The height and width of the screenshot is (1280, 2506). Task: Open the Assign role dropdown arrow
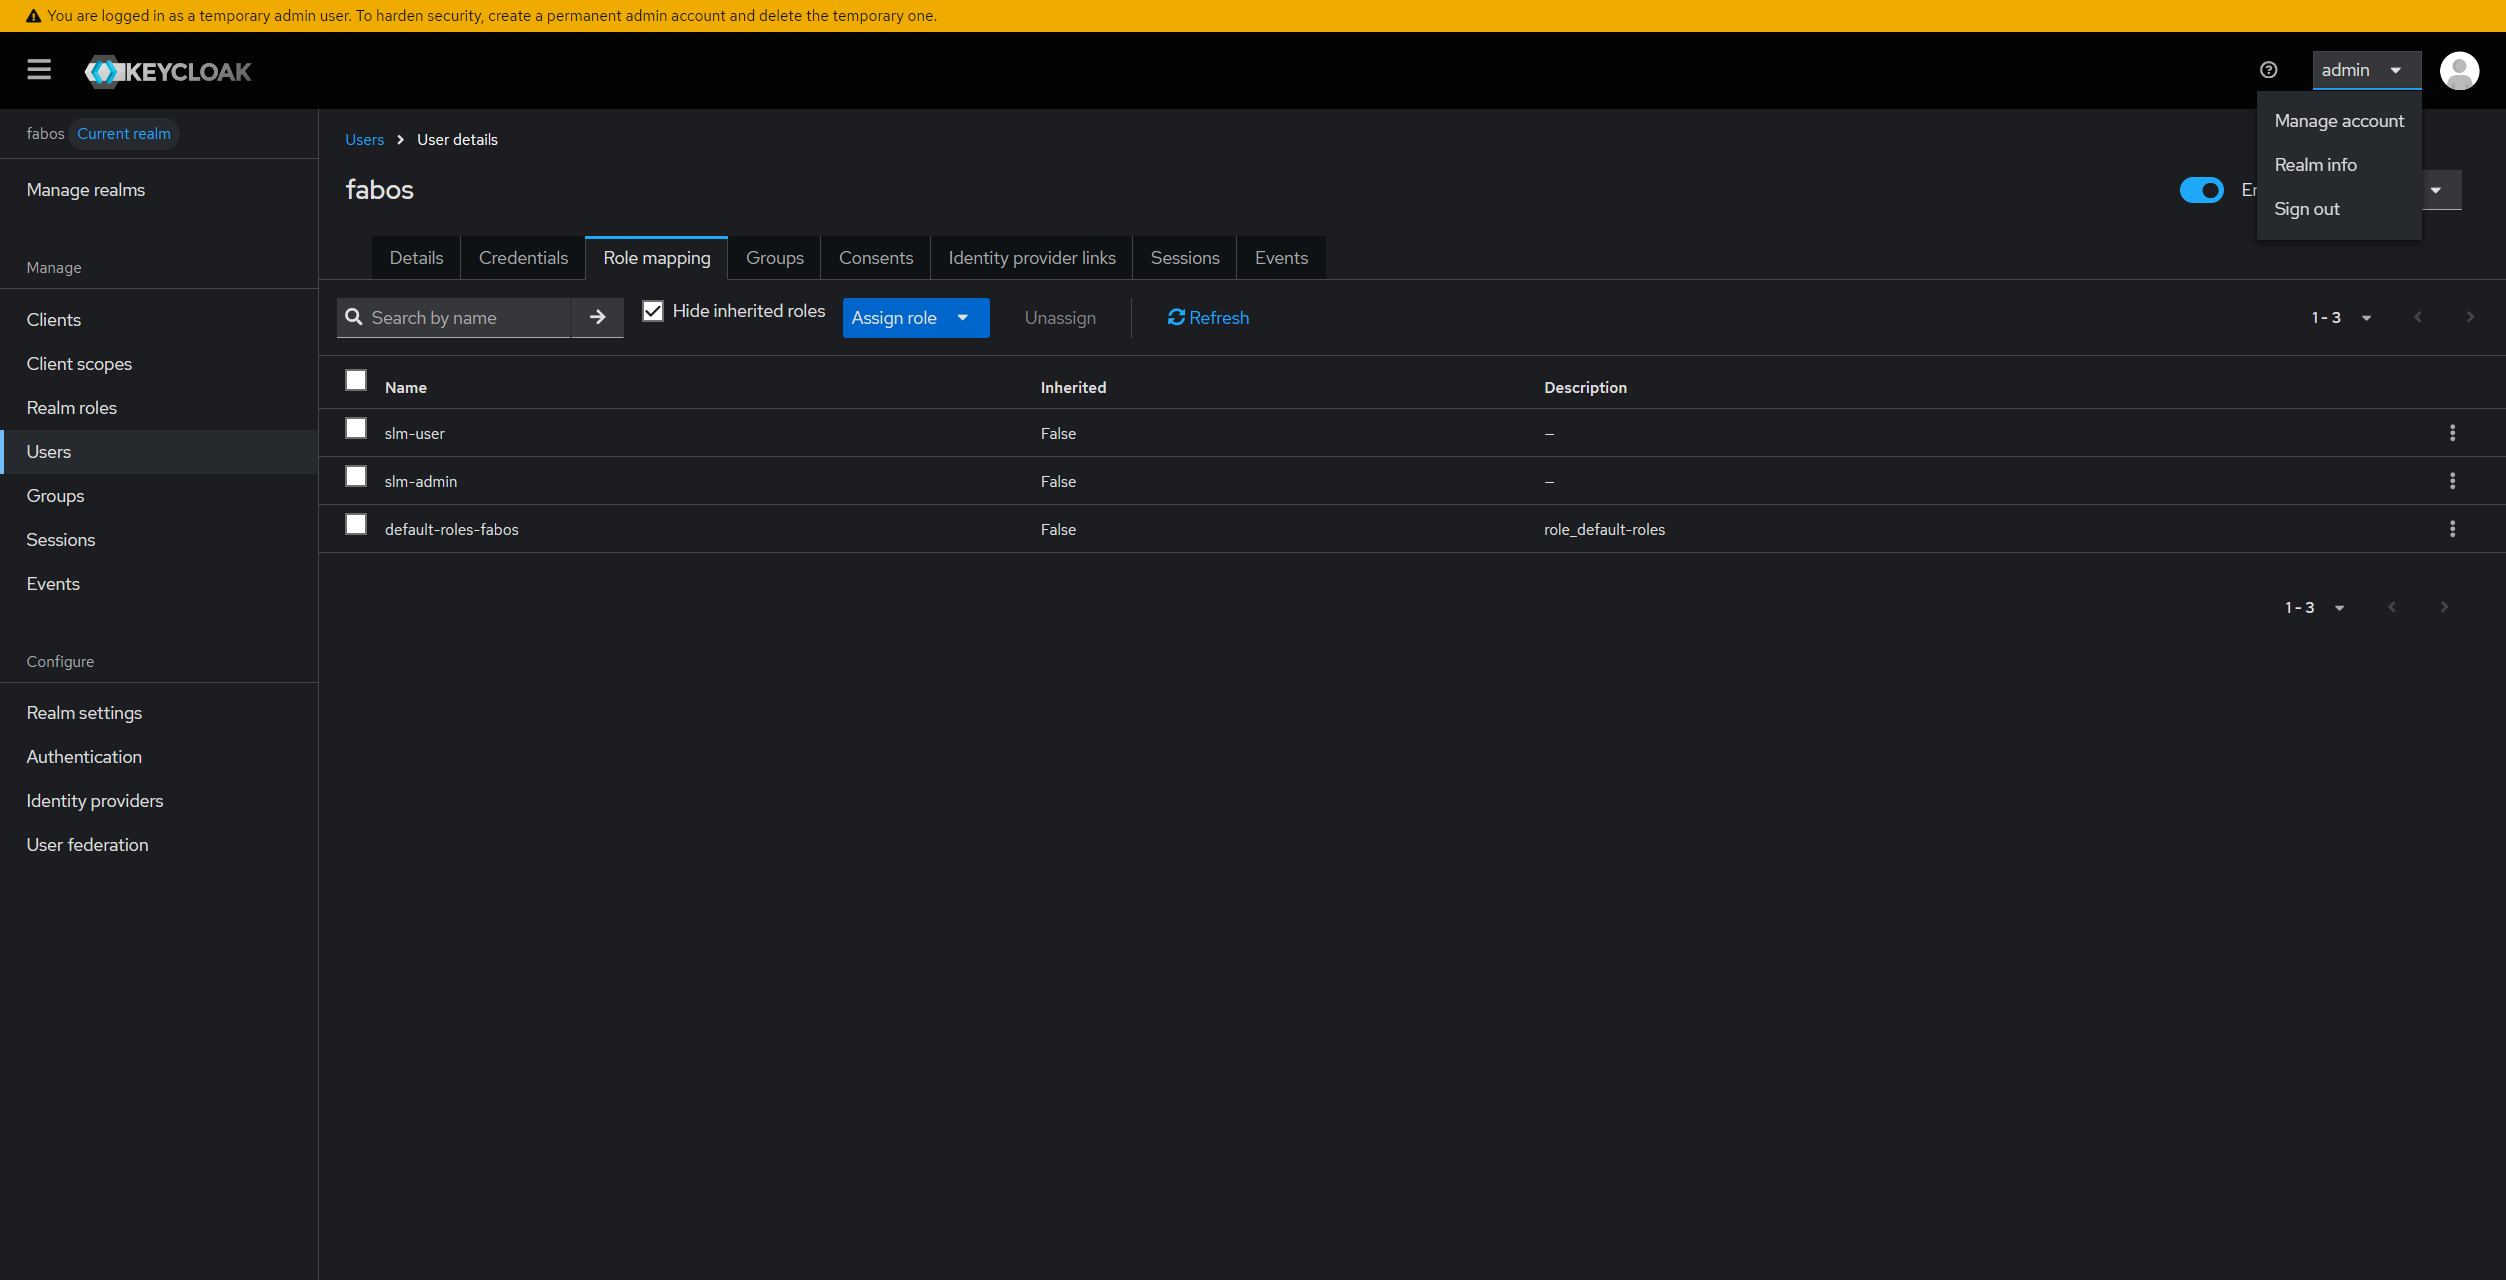pos(963,317)
